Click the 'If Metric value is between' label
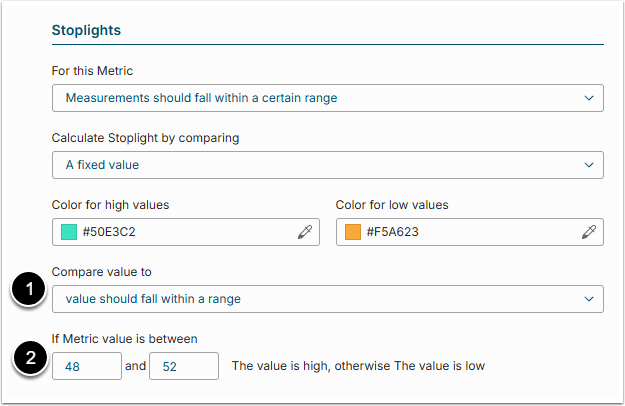 point(125,339)
